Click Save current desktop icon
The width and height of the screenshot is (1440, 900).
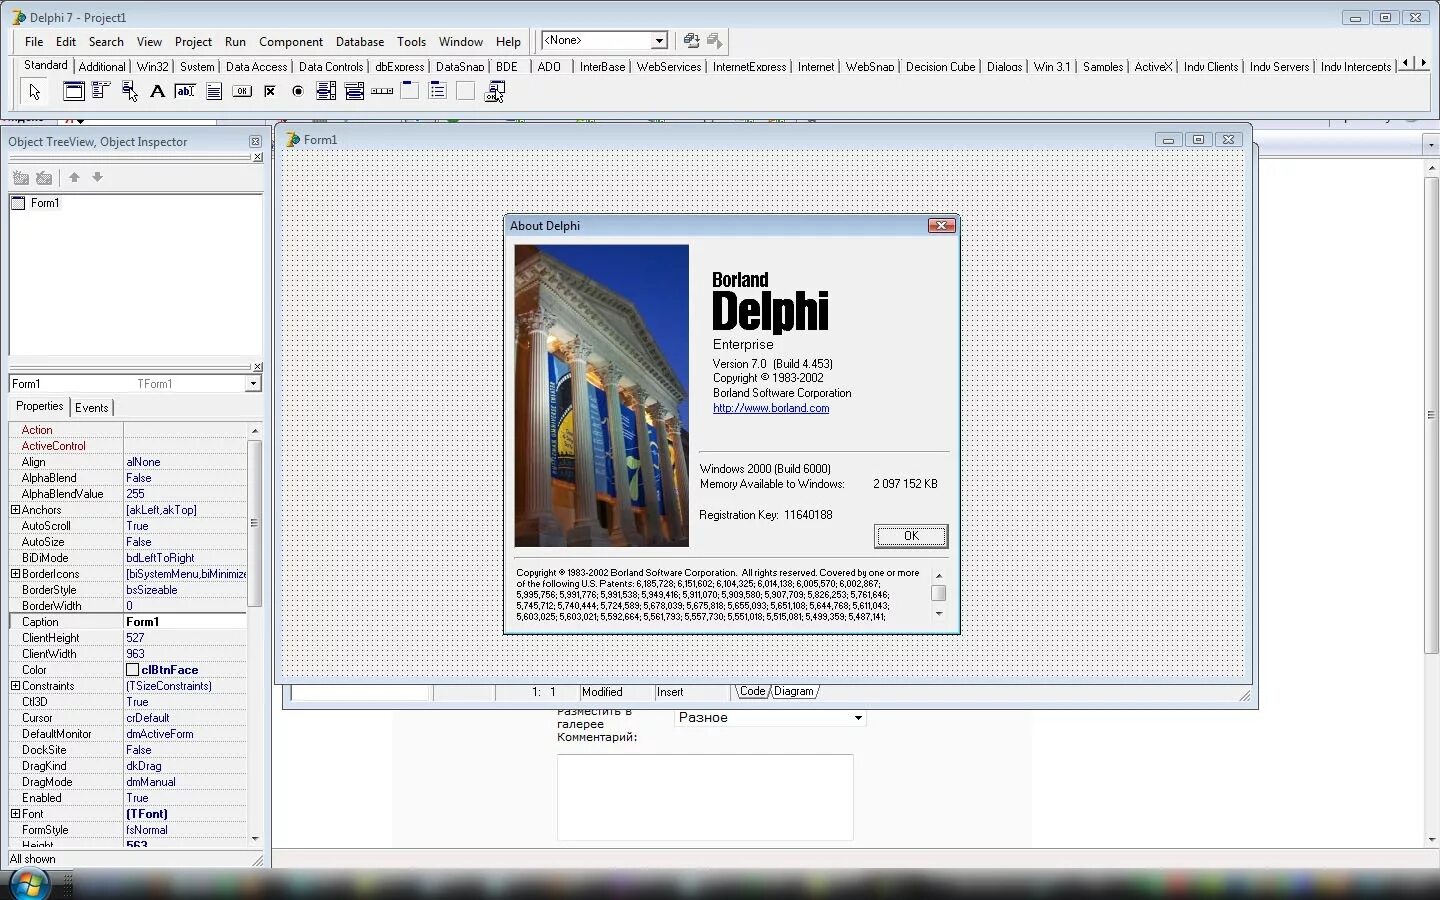(x=691, y=40)
